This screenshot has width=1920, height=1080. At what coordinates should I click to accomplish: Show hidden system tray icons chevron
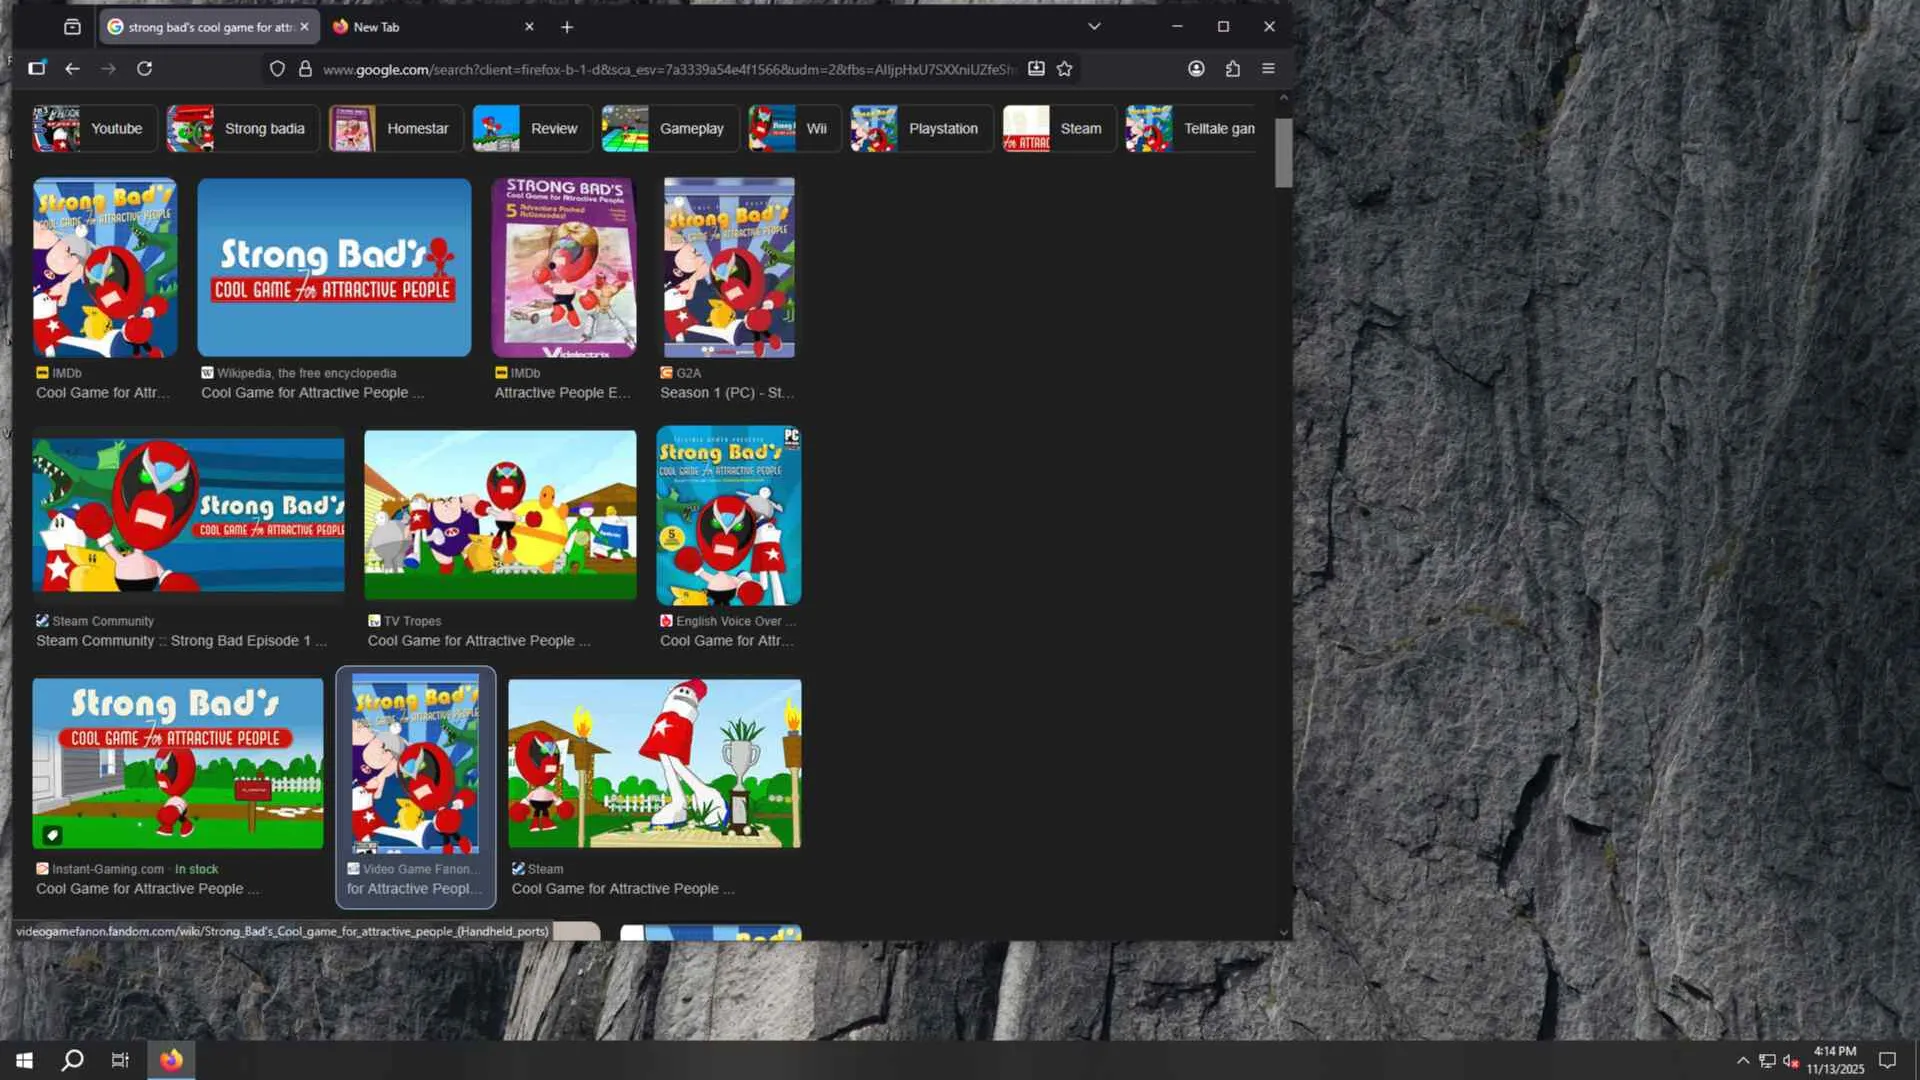(1743, 1061)
